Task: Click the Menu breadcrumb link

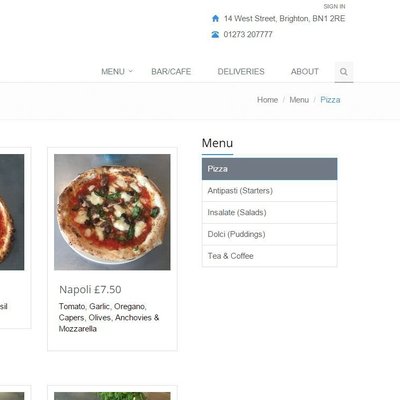Action: click(299, 100)
